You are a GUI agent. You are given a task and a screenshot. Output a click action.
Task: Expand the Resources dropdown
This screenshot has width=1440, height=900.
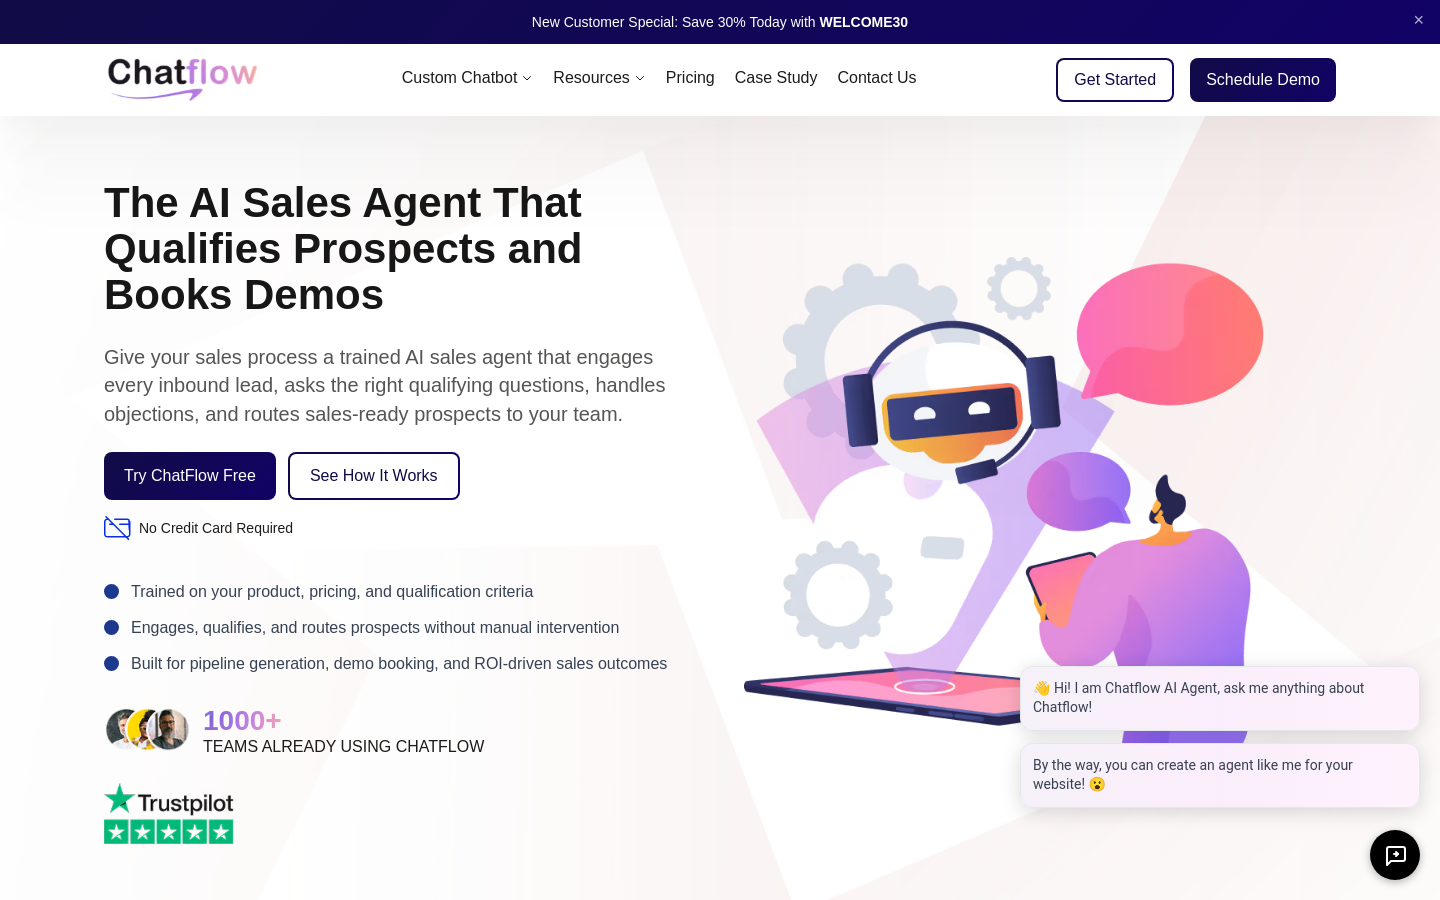(x=599, y=78)
